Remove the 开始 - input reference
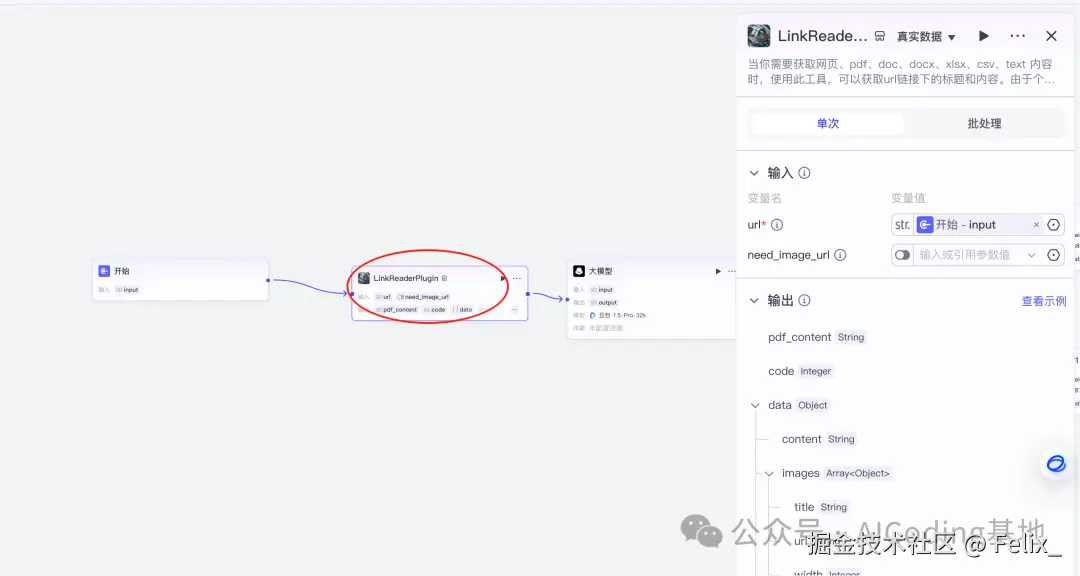Image resolution: width=1080 pixels, height=576 pixels. [x=1036, y=225]
